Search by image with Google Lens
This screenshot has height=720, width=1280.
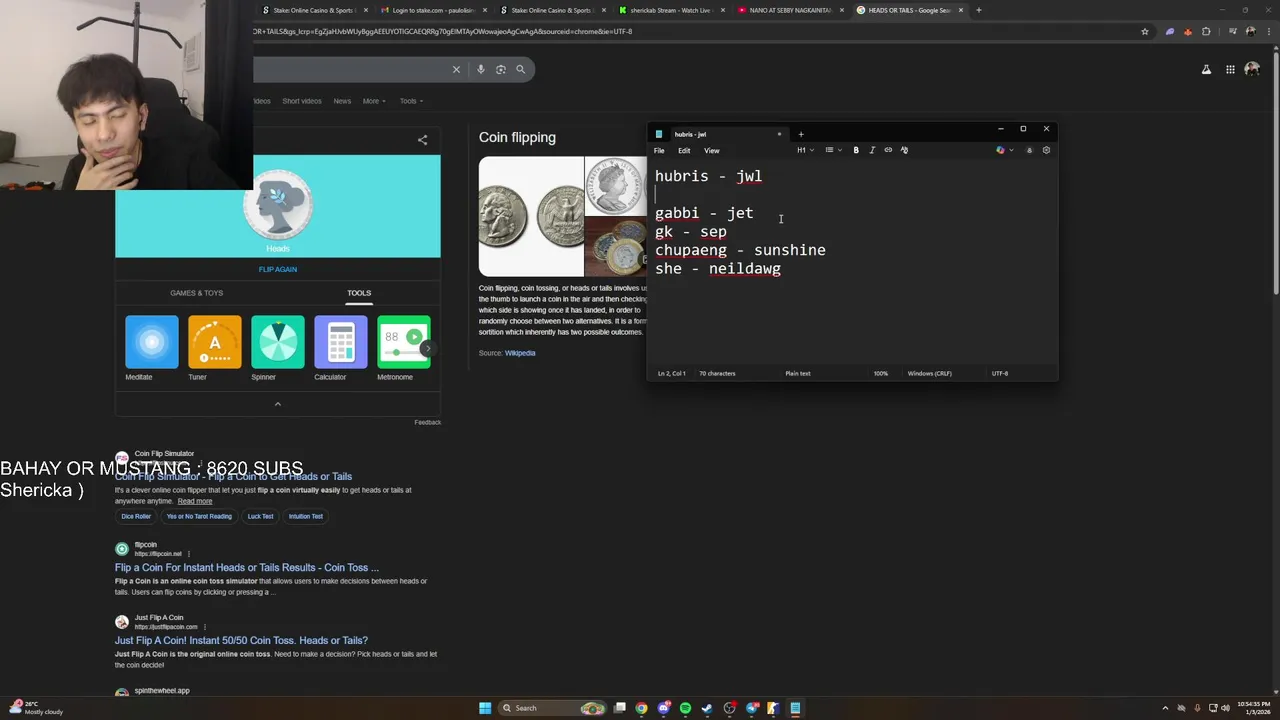(x=501, y=69)
